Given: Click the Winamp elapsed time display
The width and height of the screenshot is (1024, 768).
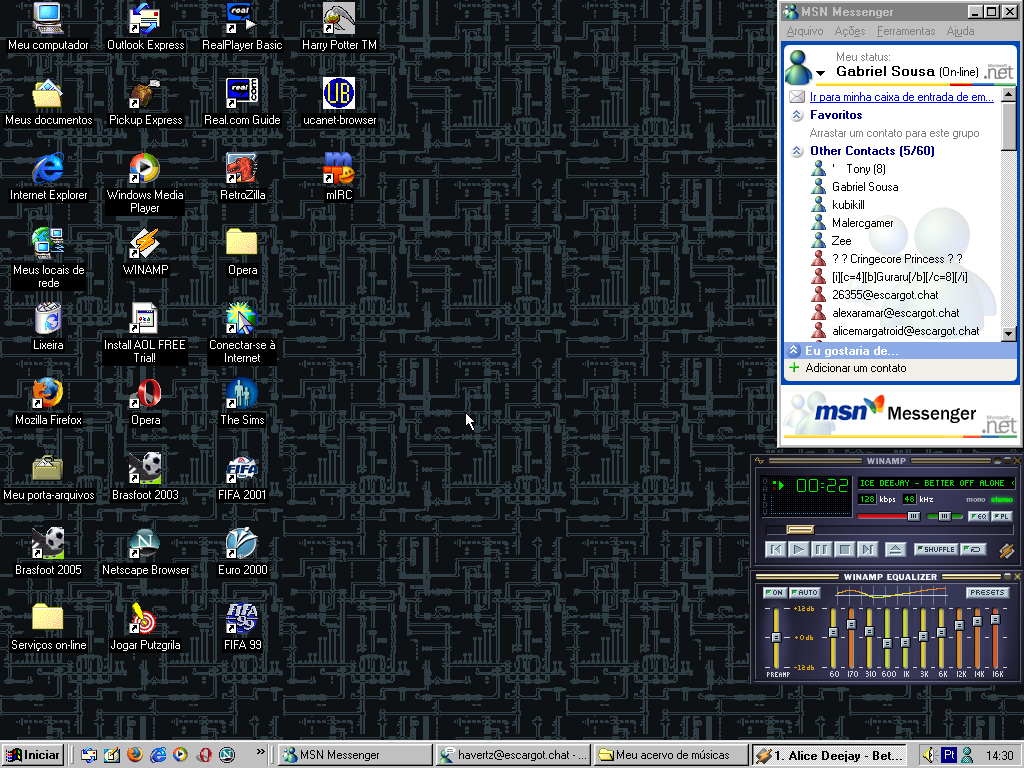Looking at the screenshot, I should click(x=822, y=485).
